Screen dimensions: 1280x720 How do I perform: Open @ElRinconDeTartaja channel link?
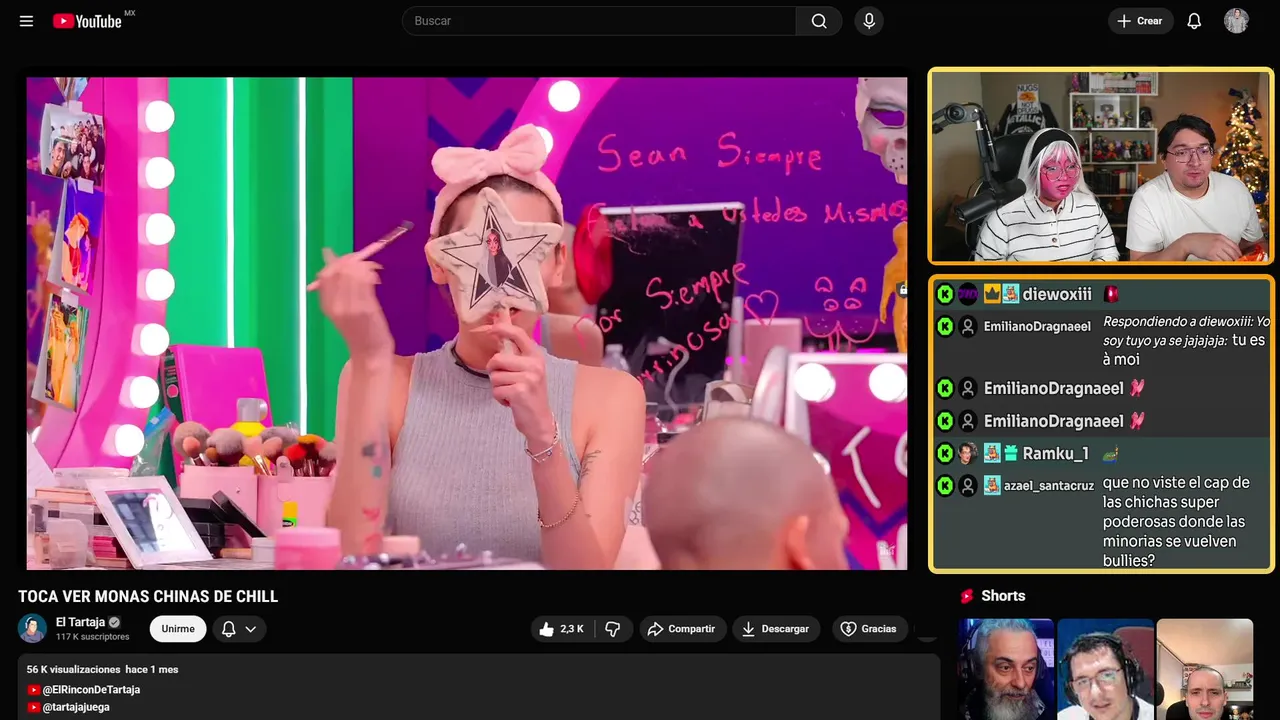click(x=91, y=690)
